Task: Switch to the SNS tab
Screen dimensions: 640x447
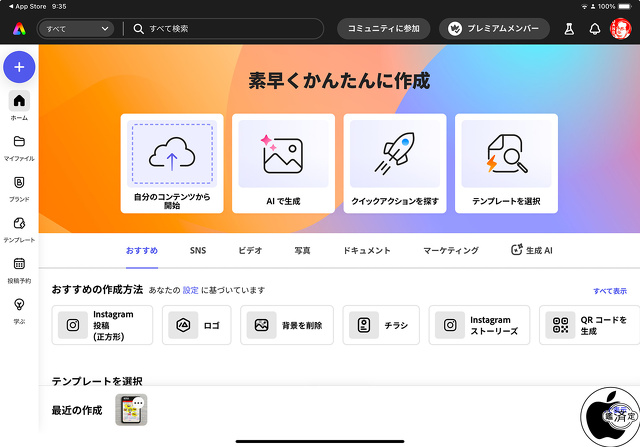Action: (x=198, y=251)
